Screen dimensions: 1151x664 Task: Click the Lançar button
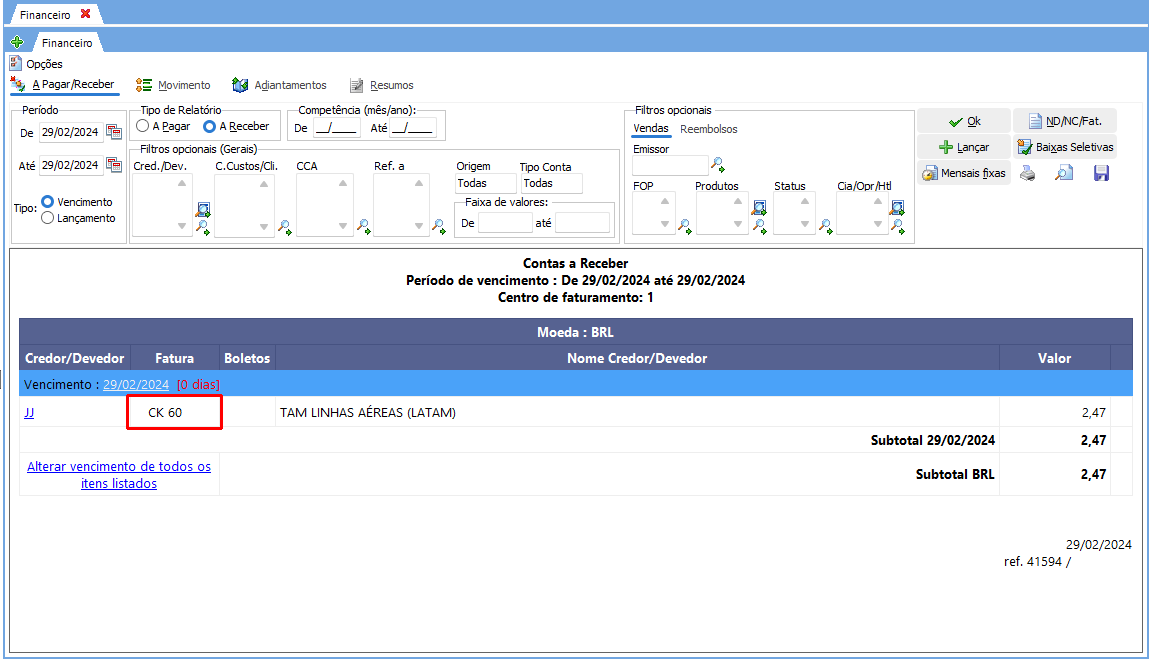964,147
